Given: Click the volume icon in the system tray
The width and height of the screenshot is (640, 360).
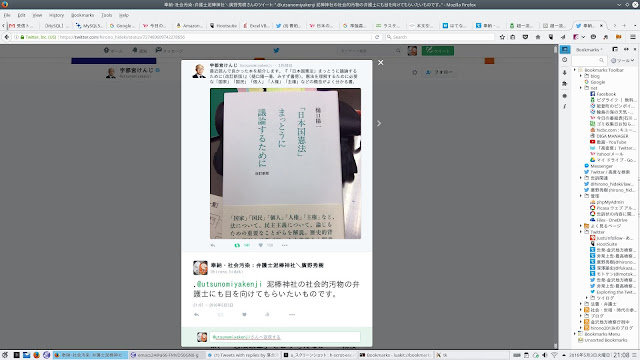Looking at the screenshot, I should (x=544, y=355).
